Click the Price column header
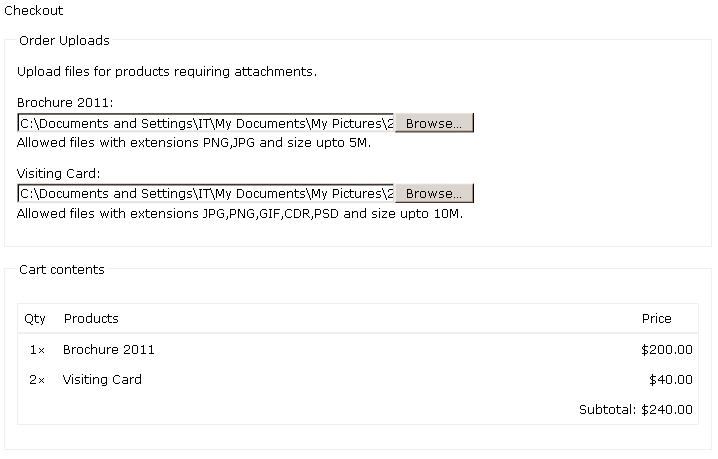The image size is (718, 459). pos(657,318)
